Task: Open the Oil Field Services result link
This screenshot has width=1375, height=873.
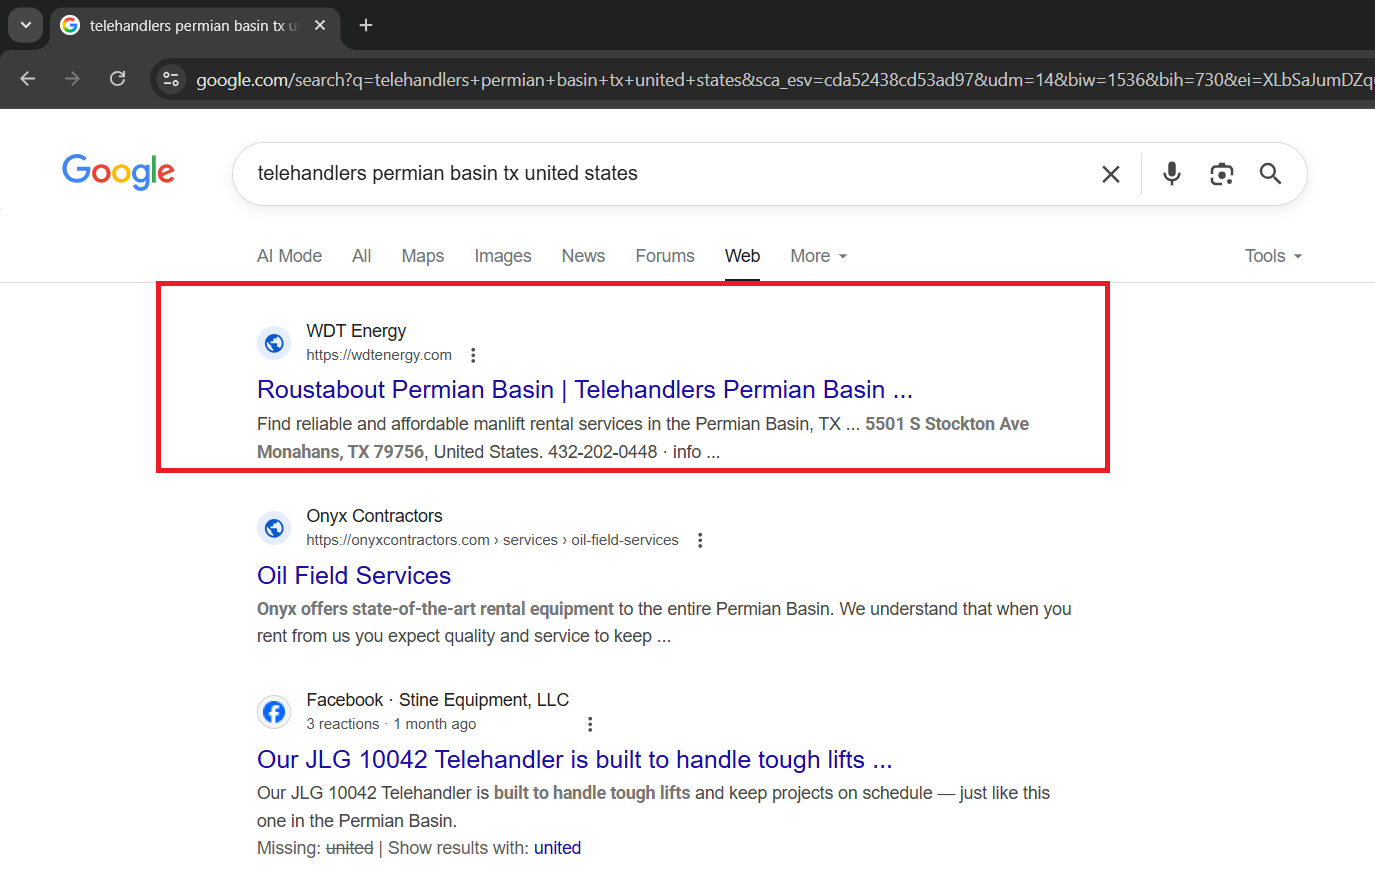Action: tap(354, 575)
